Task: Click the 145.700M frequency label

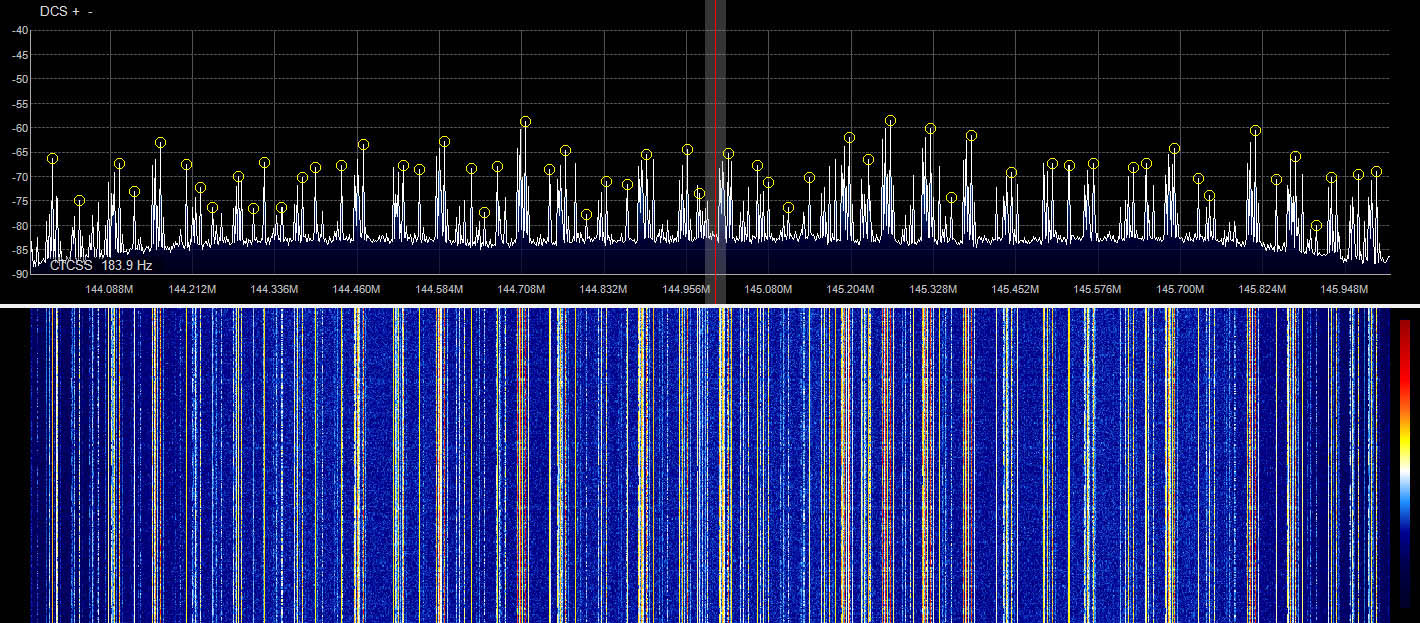Action: pyautogui.click(x=1180, y=290)
